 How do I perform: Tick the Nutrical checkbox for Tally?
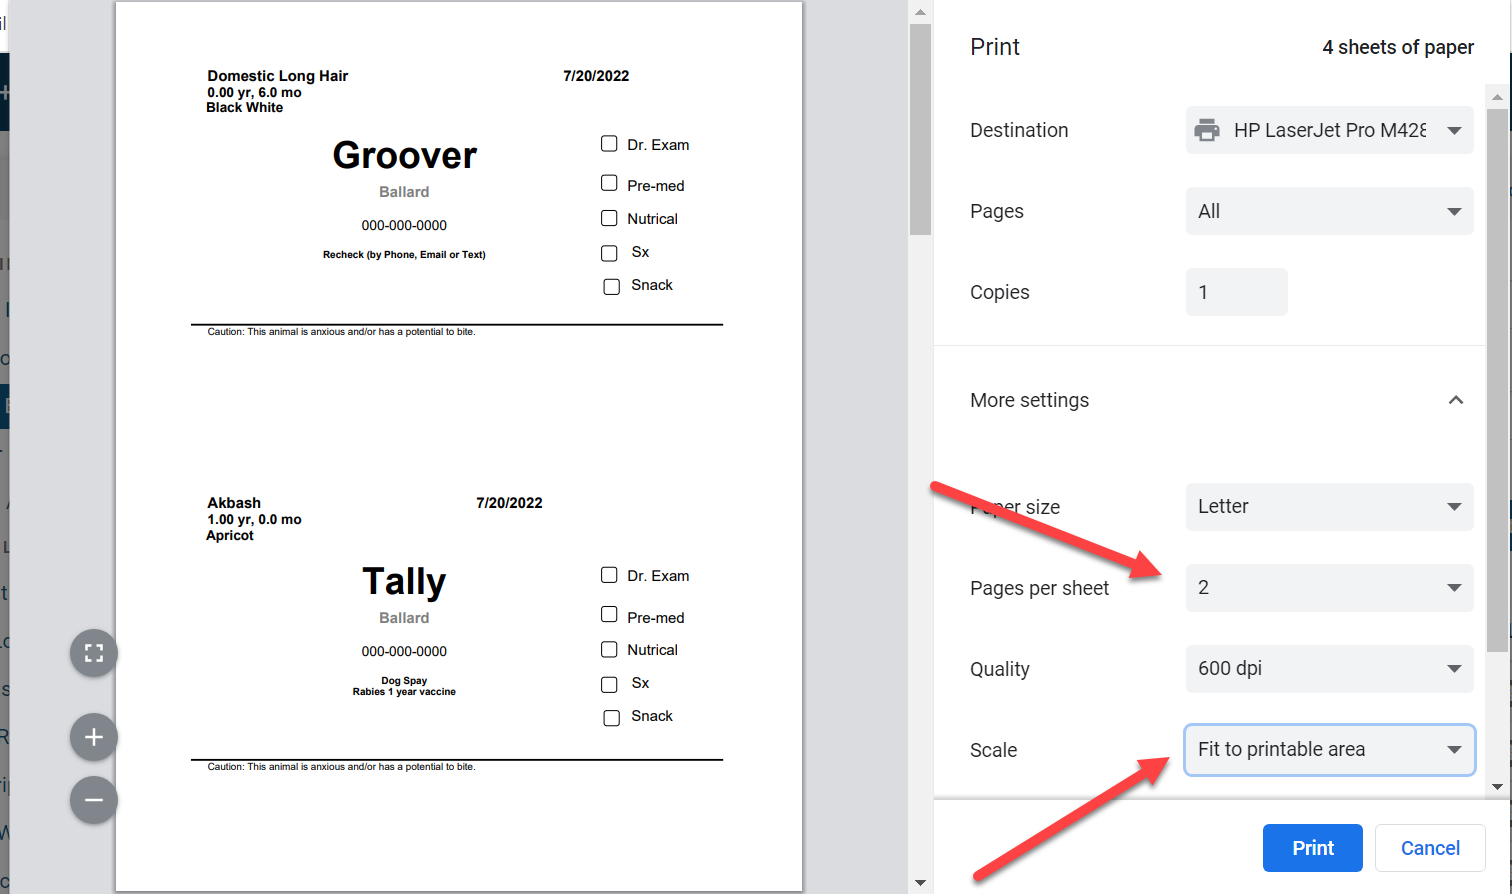(x=609, y=650)
